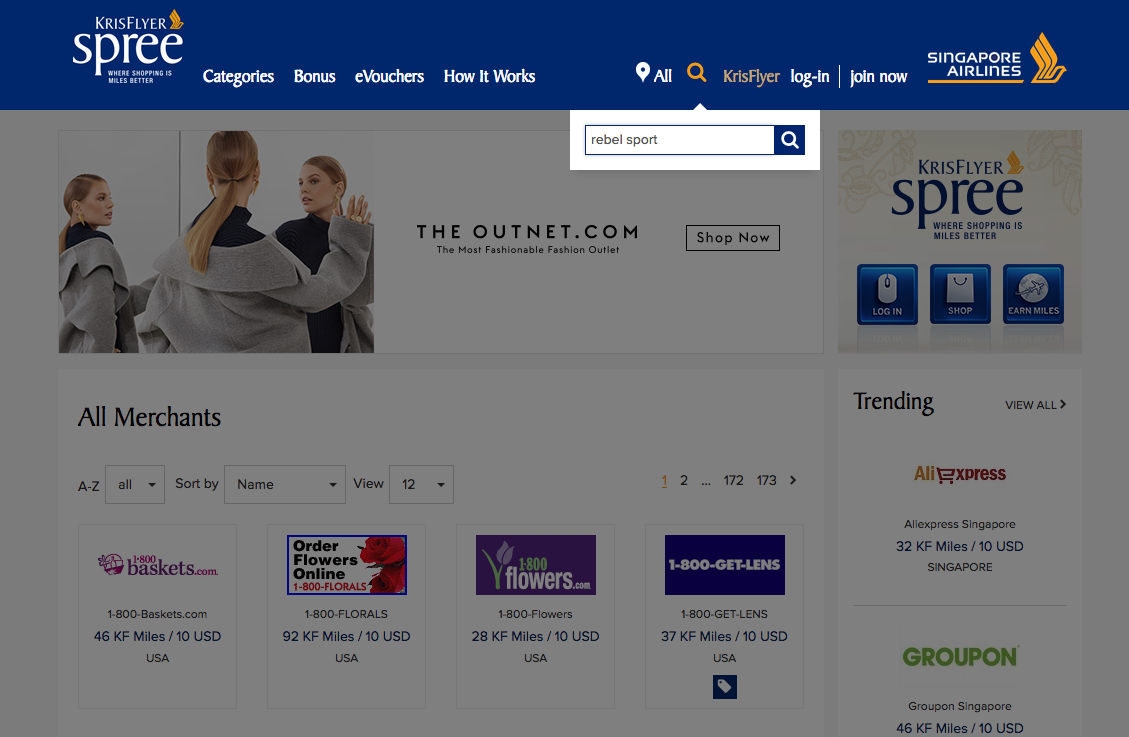The image size is (1129, 737).
Task: Select current page 1 in pagination
Action: tap(665, 480)
